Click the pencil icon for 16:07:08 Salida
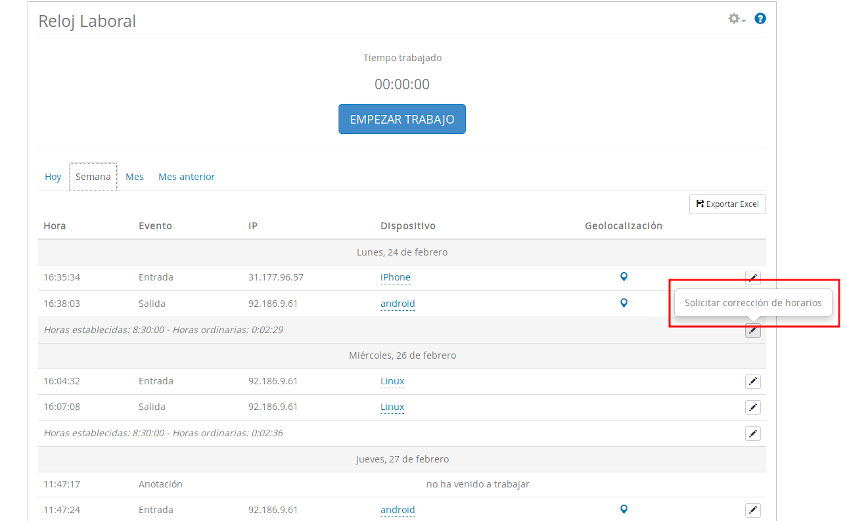Screen dimensions: 847x521 click(753, 407)
